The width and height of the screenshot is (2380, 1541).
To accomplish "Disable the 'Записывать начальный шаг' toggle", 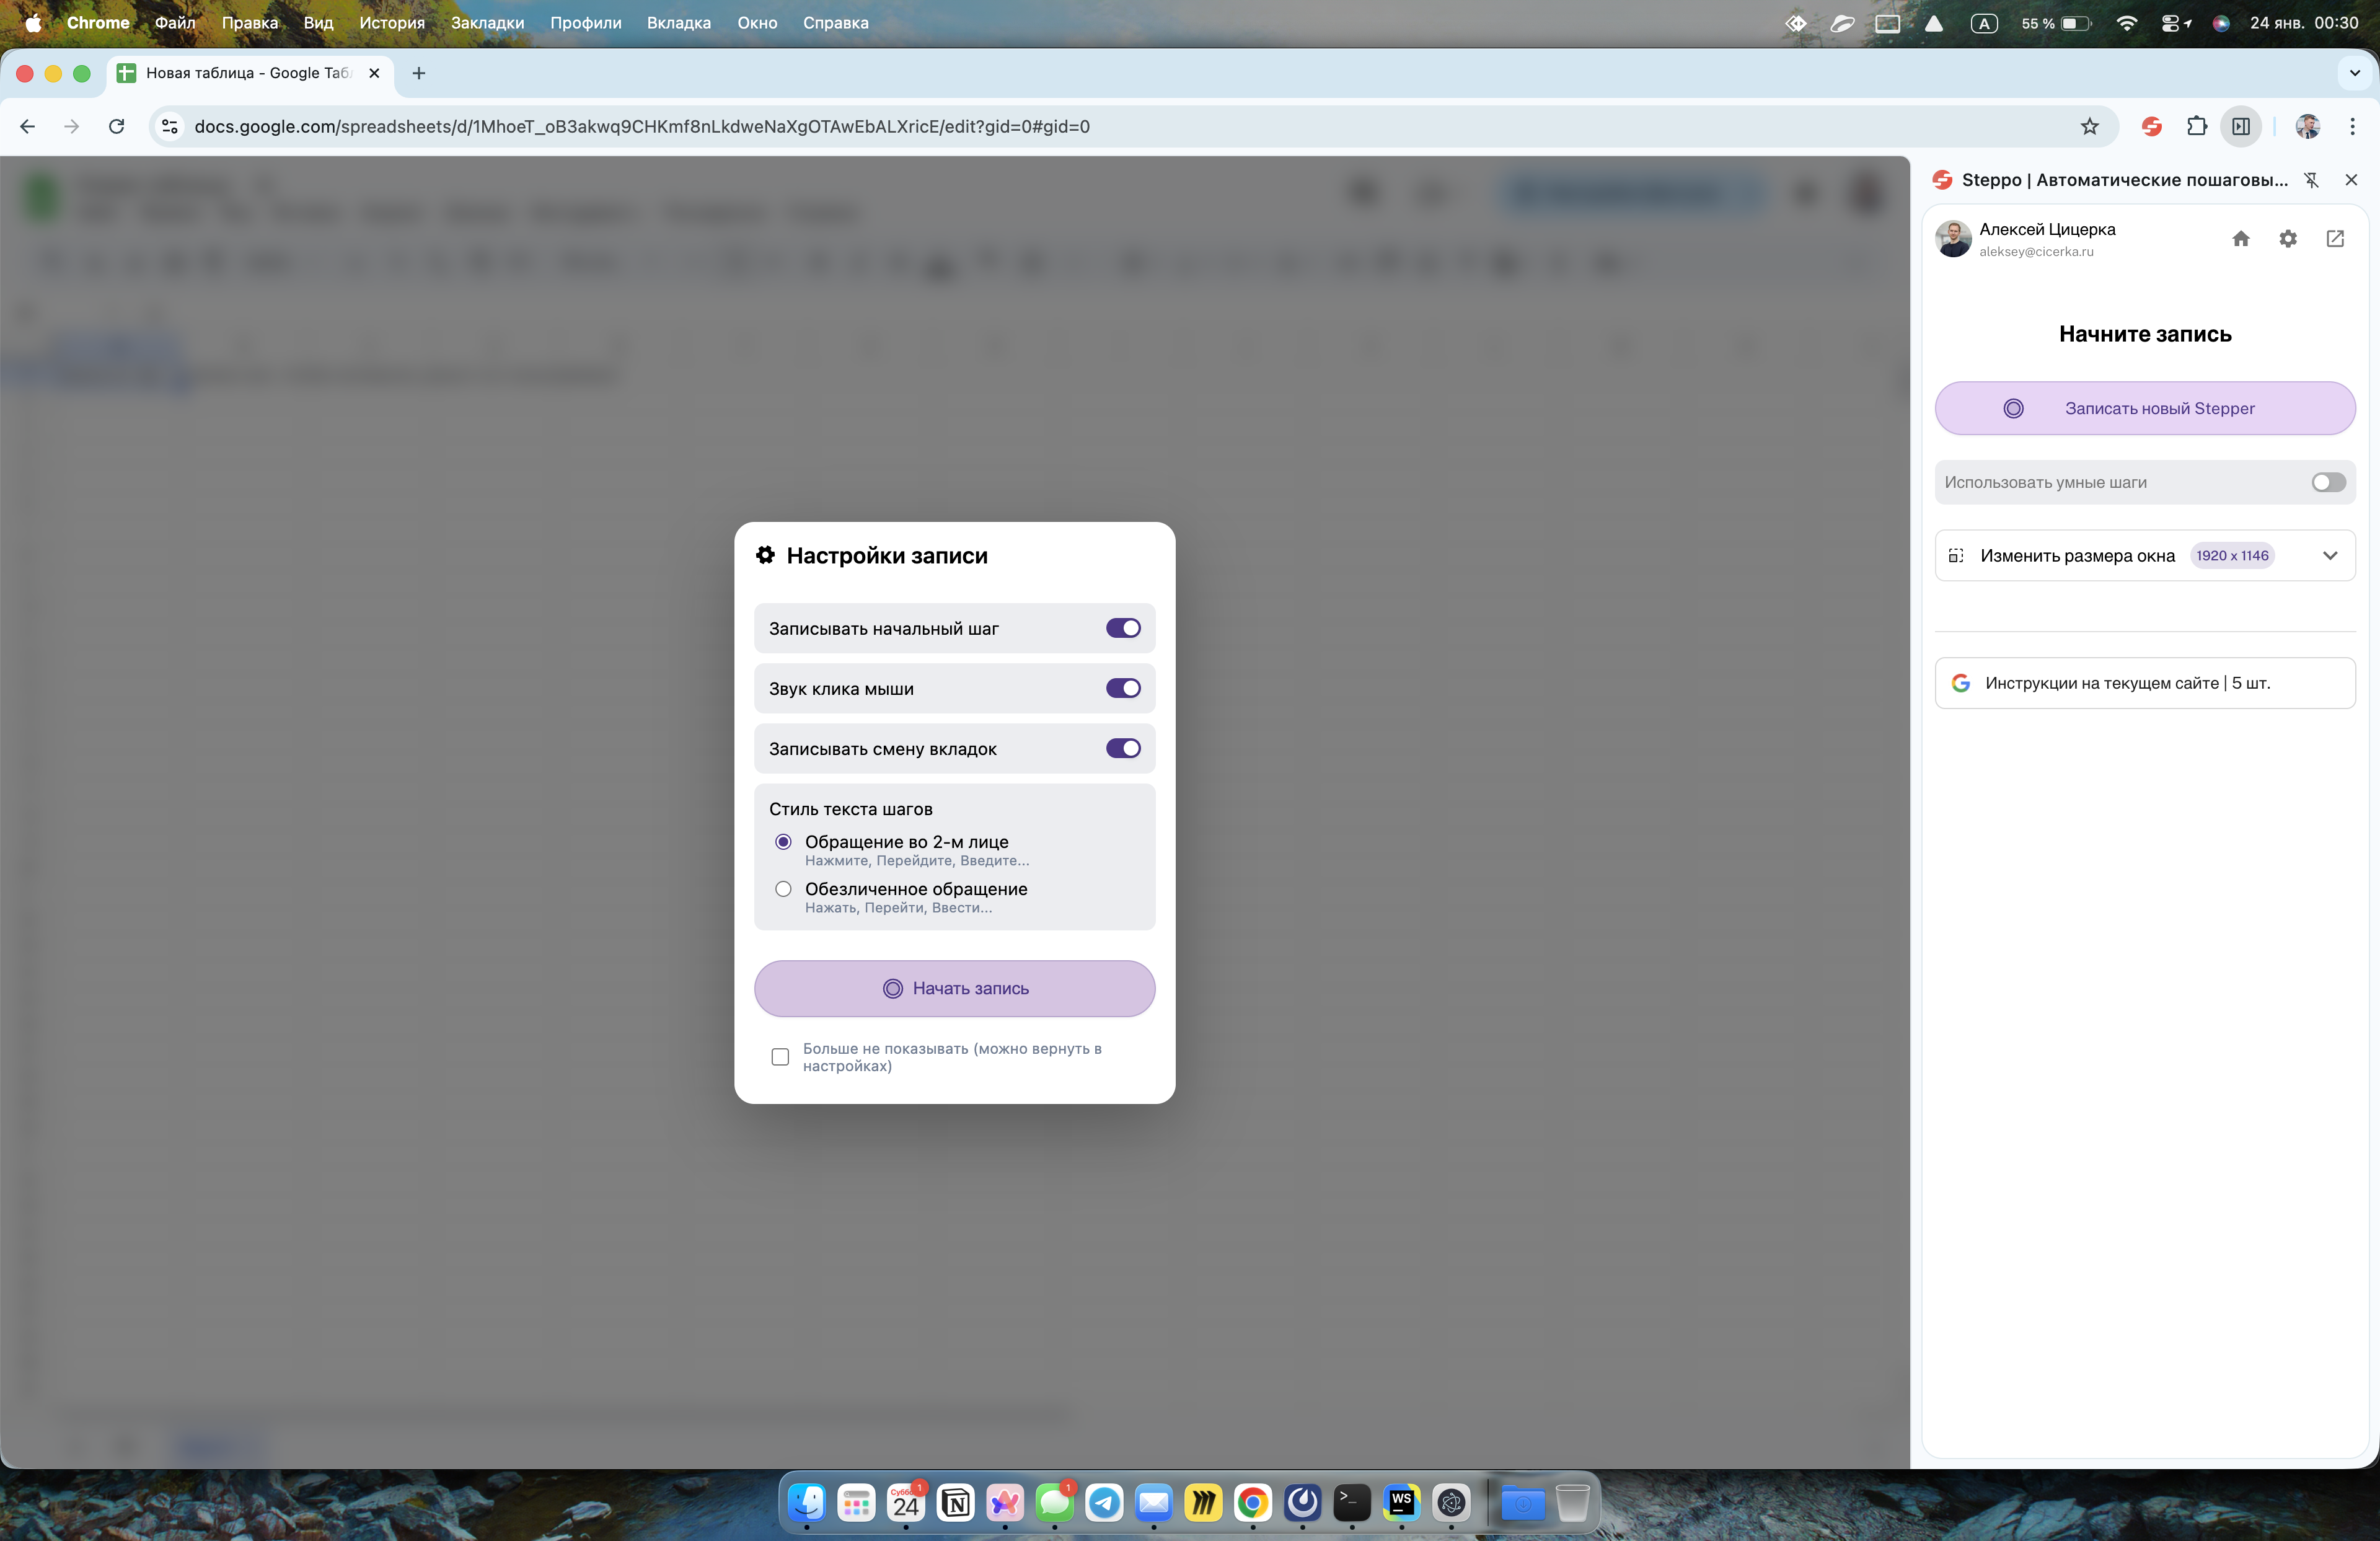I will coord(1122,628).
